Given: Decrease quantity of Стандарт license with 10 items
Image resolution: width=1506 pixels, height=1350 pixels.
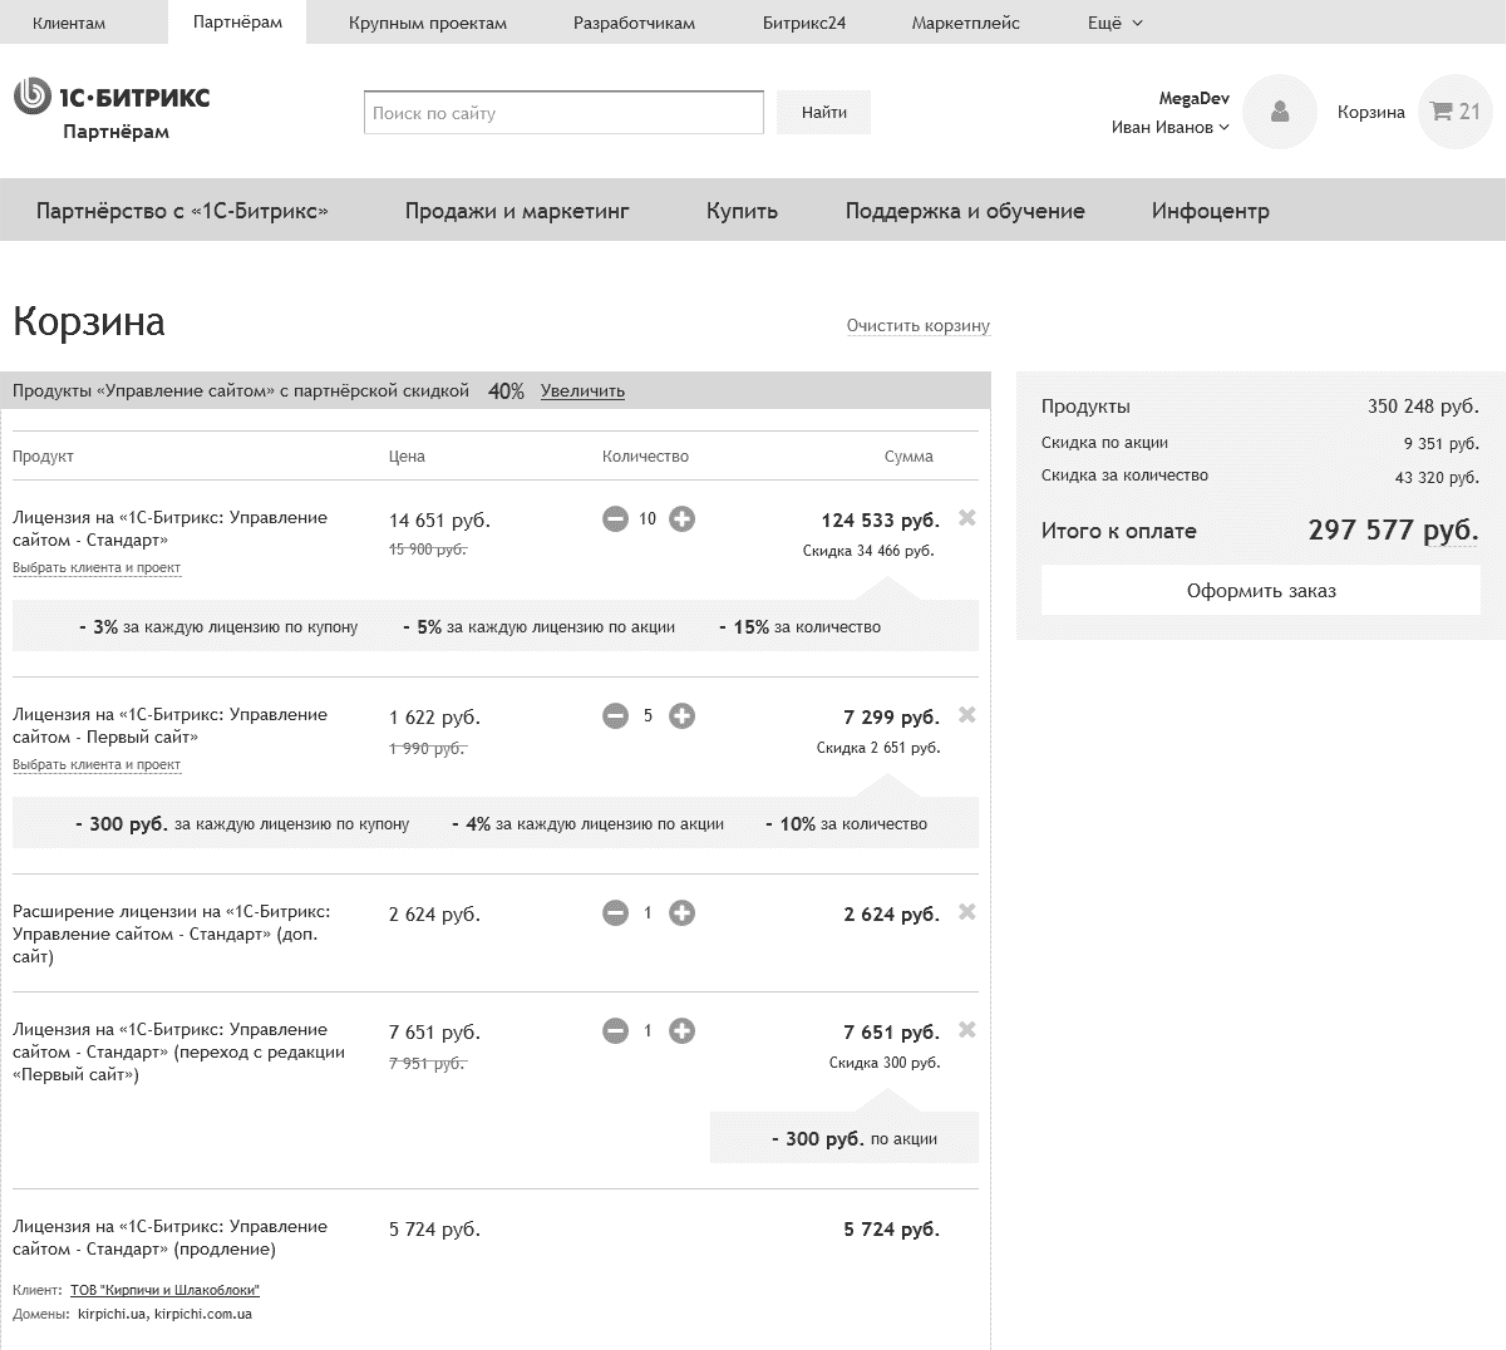Looking at the screenshot, I should [x=615, y=519].
